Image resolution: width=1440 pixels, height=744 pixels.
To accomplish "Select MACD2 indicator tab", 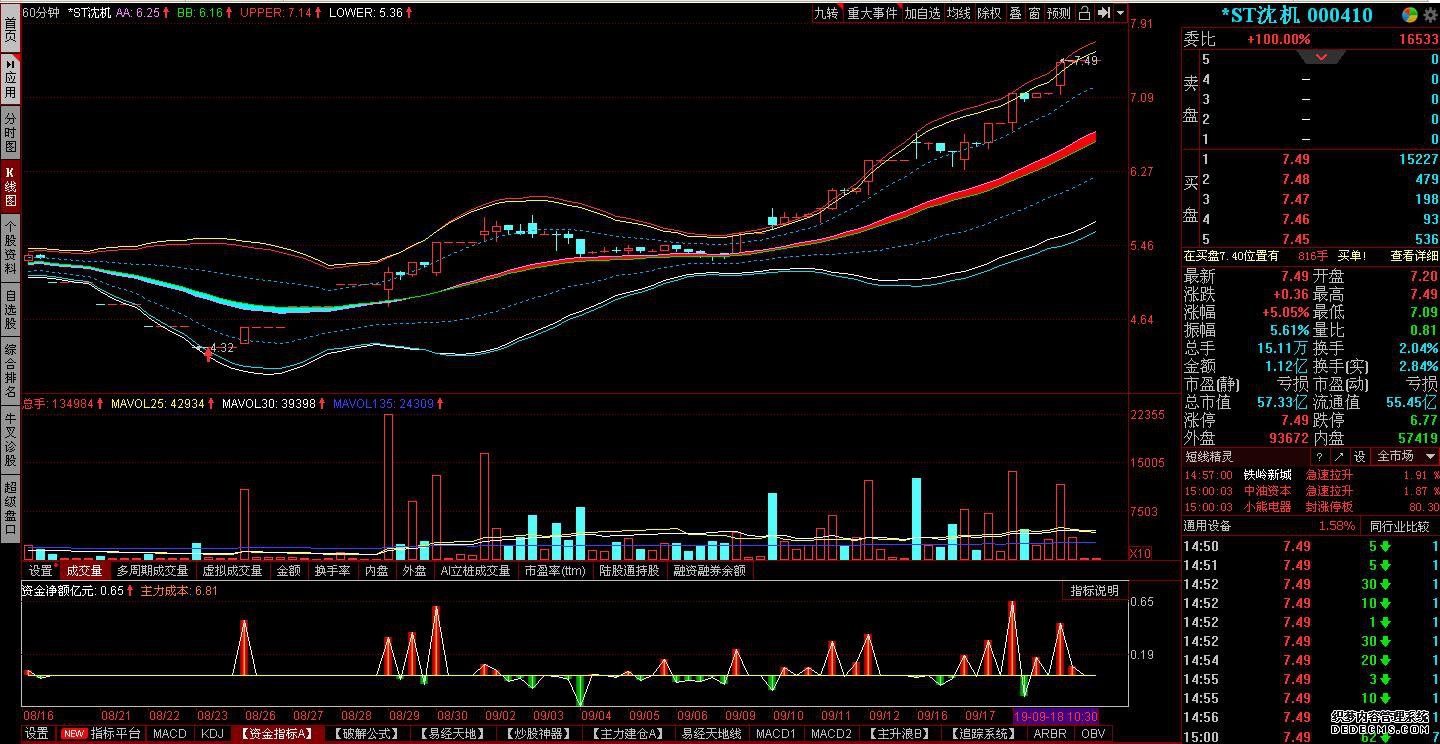I will point(831,734).
